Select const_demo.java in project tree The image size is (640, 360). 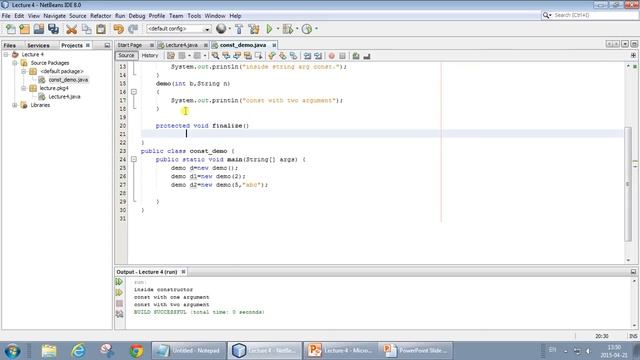[68, 80]
